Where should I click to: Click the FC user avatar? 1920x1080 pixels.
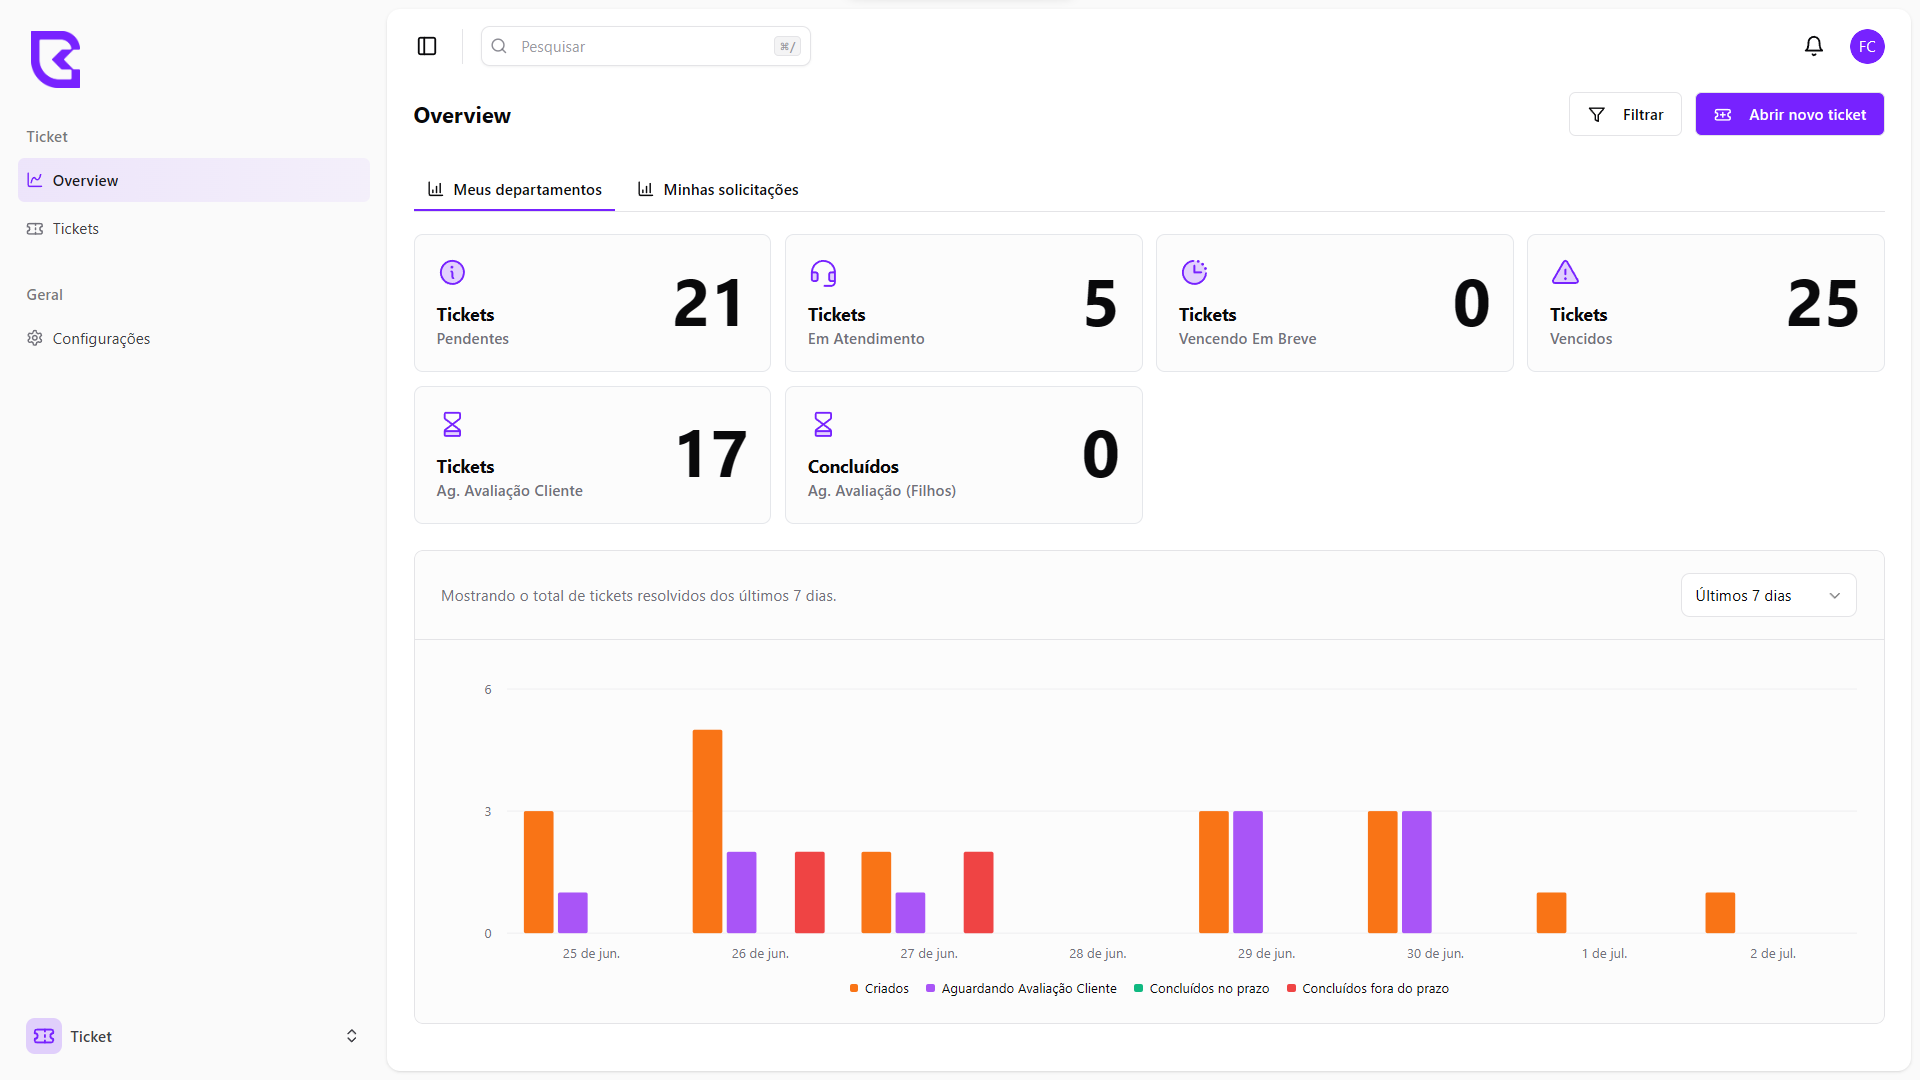[x=1866, y=46]
